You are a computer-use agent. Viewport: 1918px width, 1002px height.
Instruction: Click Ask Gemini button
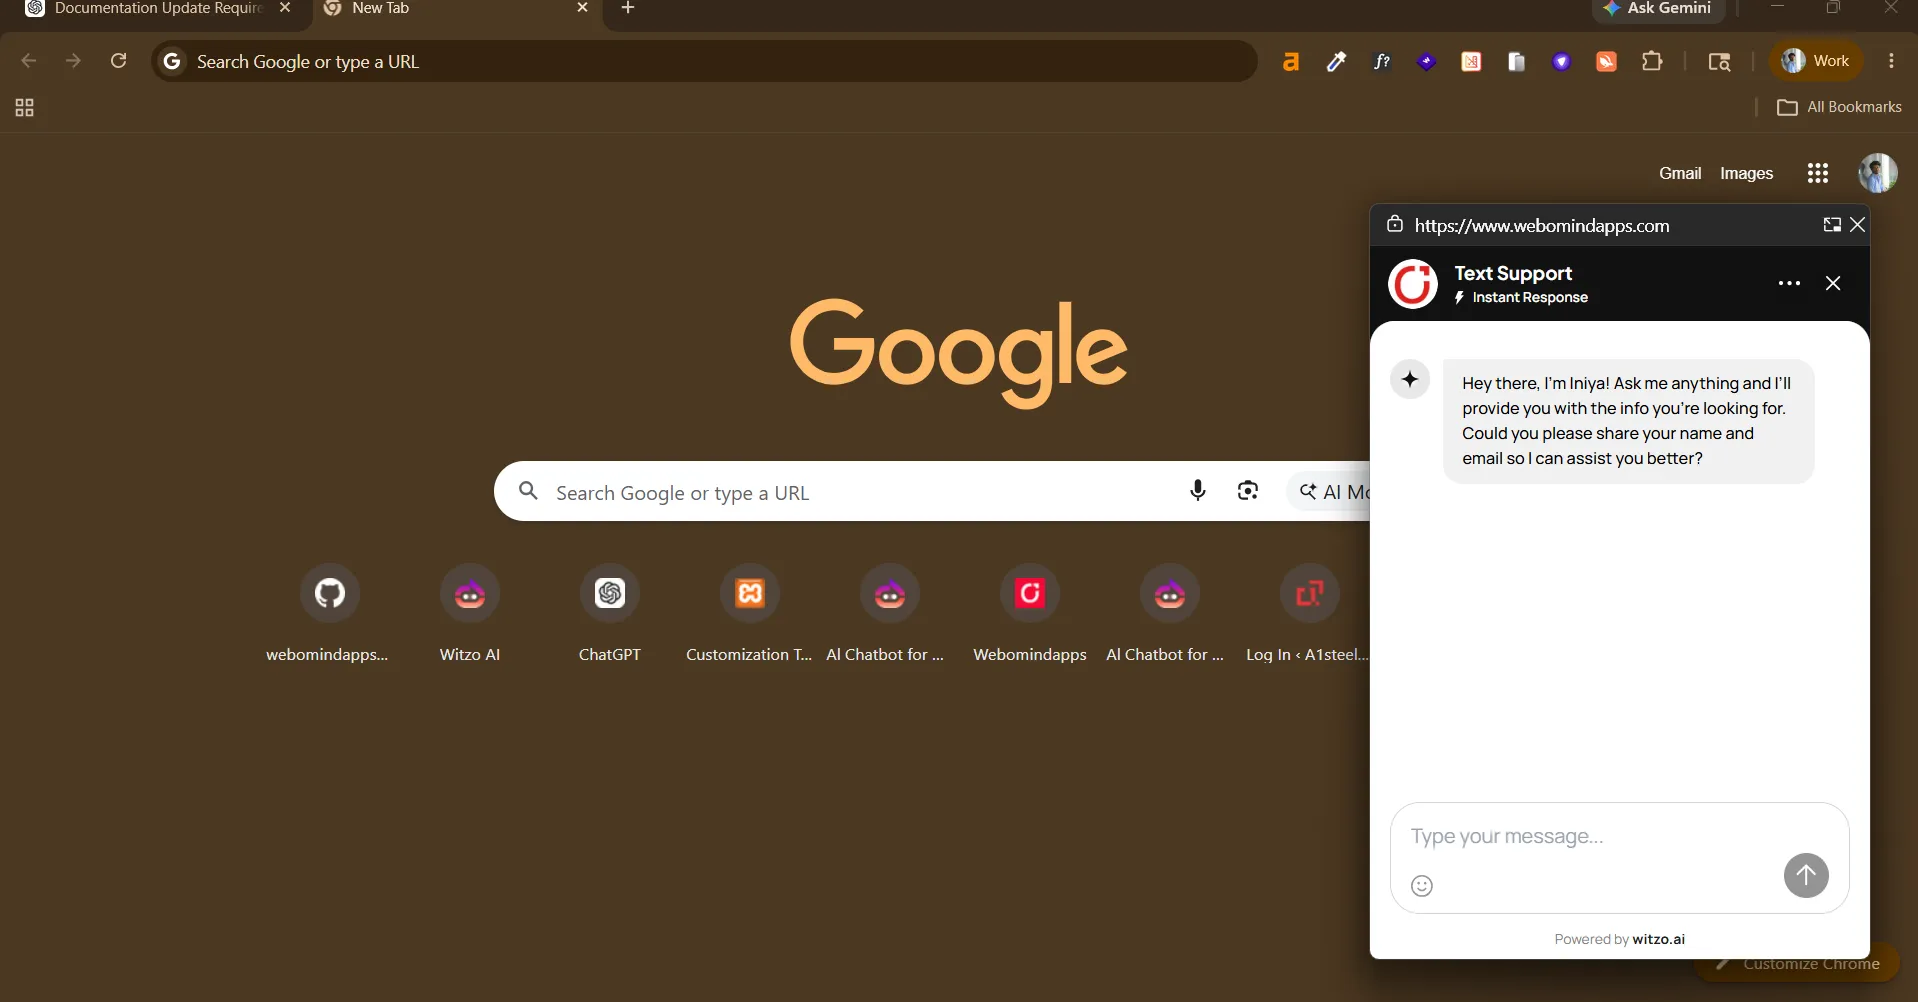(x=1657, y=9)
